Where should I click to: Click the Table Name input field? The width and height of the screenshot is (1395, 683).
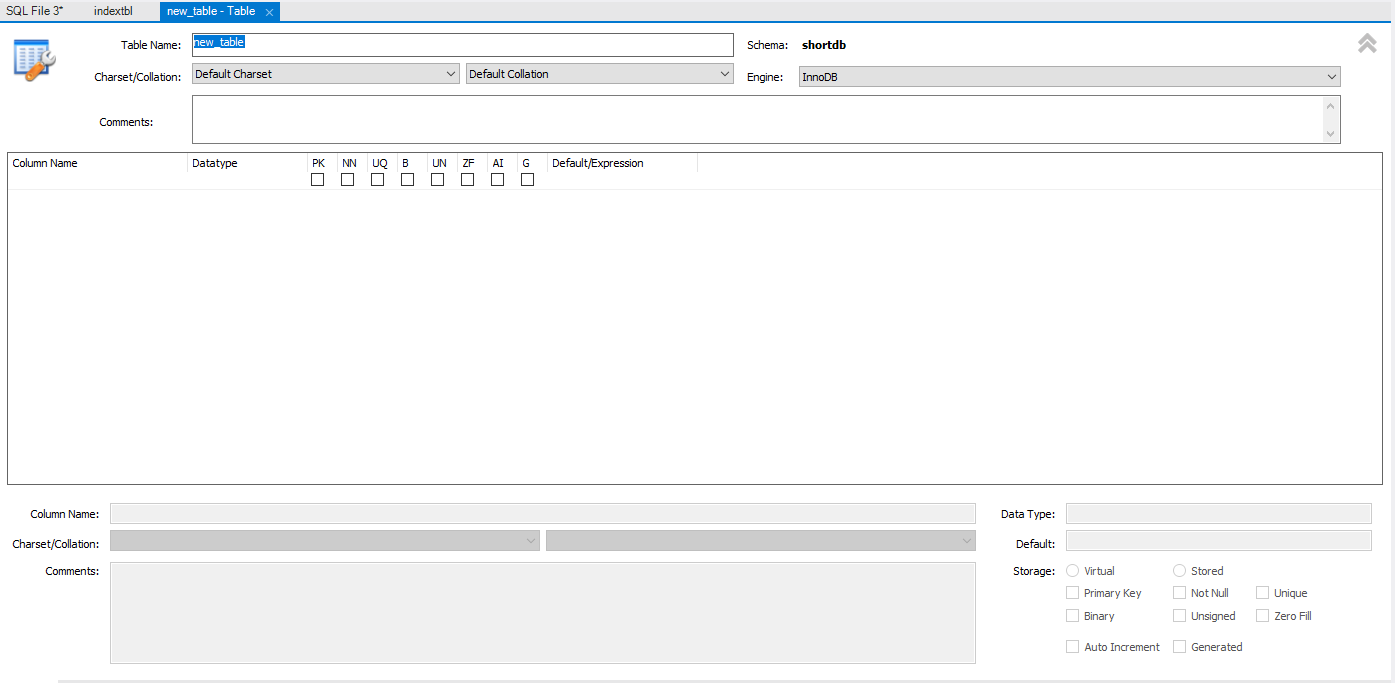462,45
